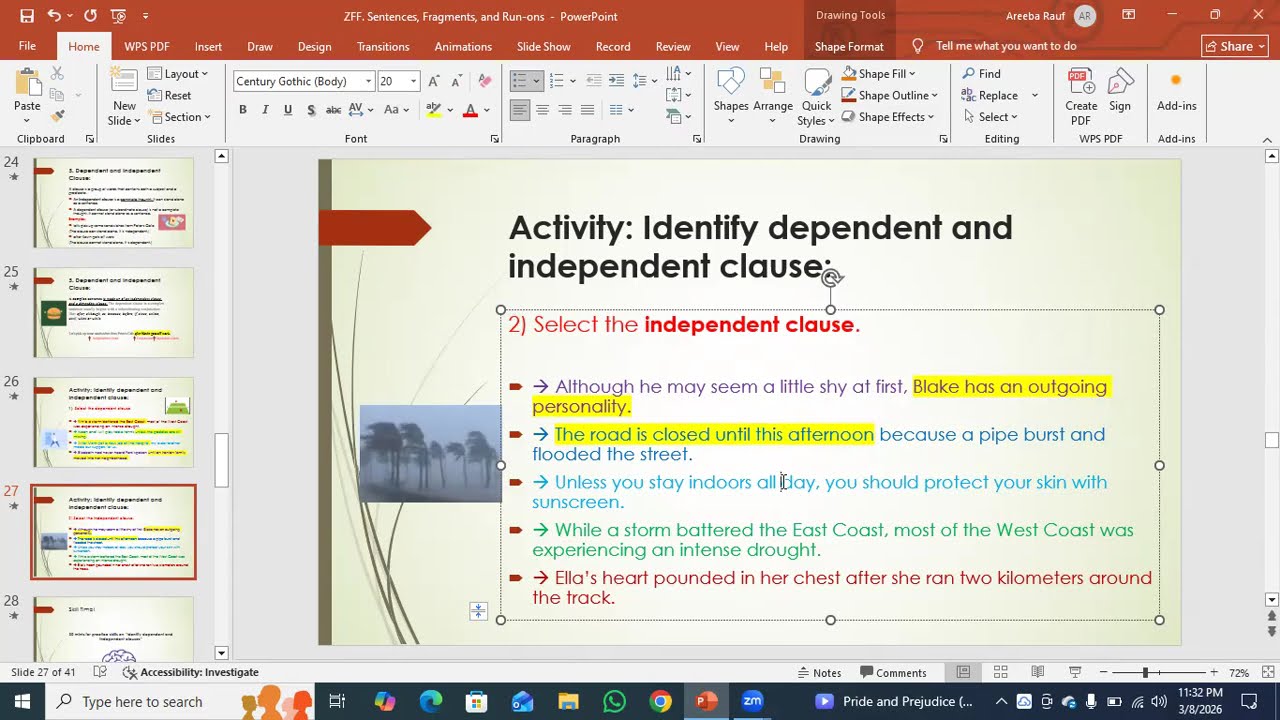
Task: Click the zoom slider handle
Action: 1145,672
